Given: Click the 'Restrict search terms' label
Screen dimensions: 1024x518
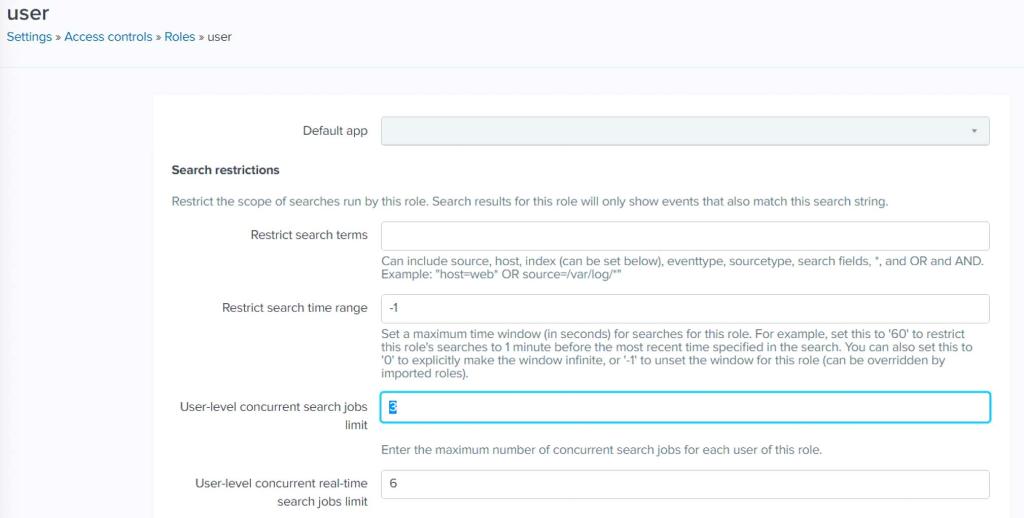Looking at the screenshot, I should tap(309, 235).
